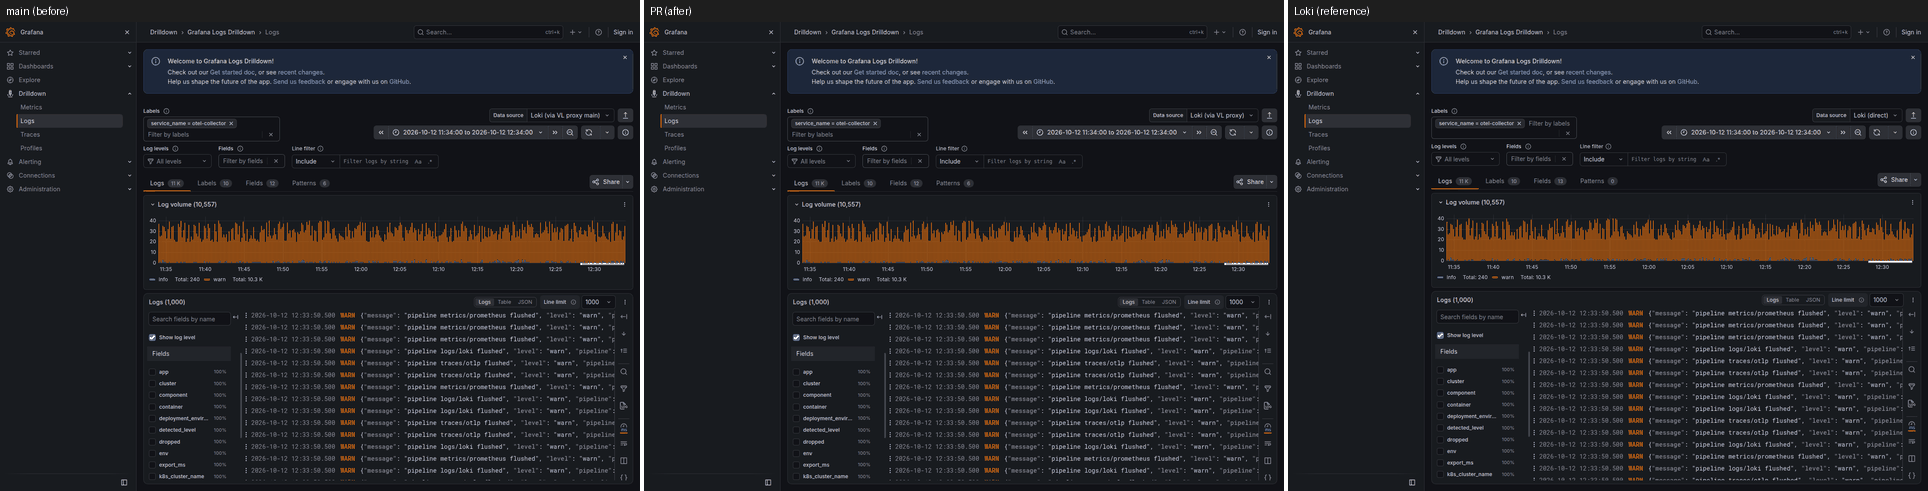1928x491 pixels.
Task: Open Data source dropdown in Loki (reference) panel
Action: point(1875,115)
